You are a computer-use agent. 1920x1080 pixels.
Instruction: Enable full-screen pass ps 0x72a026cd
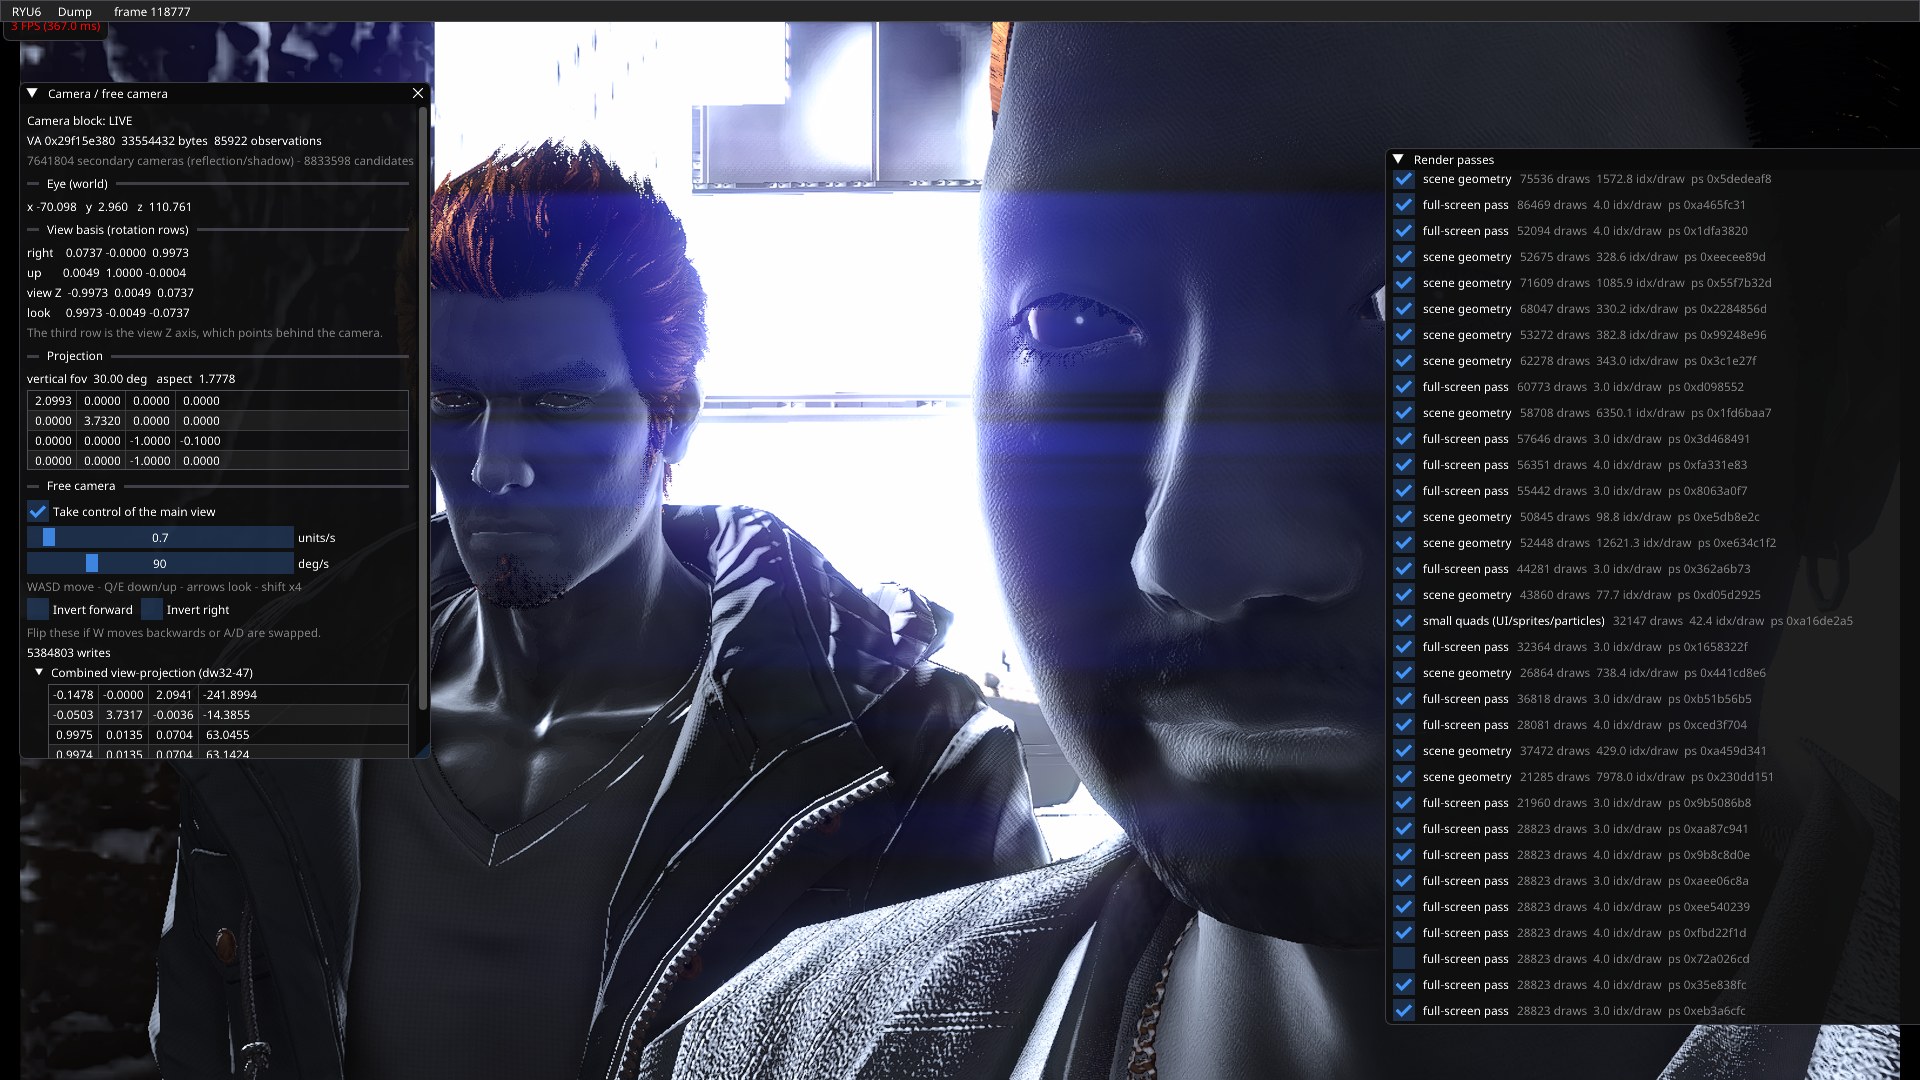[1404, 958]
